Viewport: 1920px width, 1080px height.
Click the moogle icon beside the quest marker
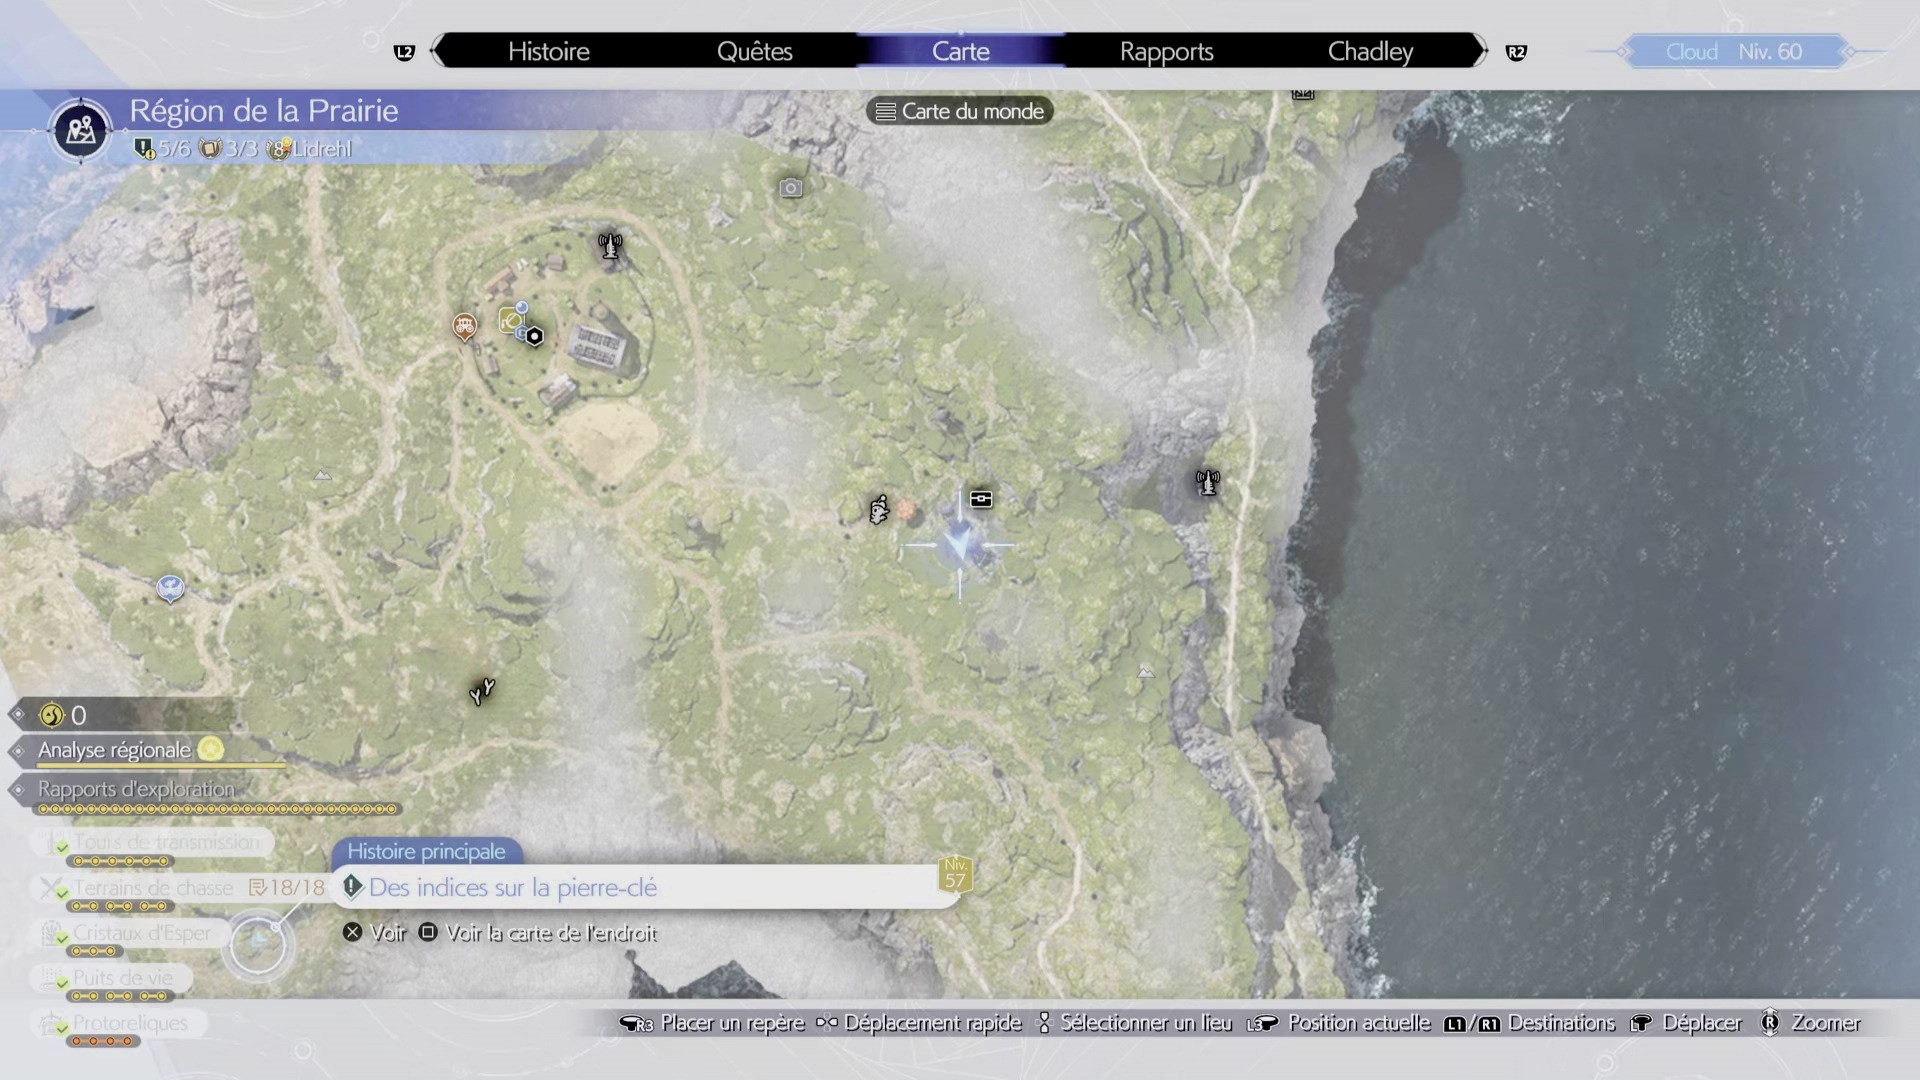[x=877, y=508]
